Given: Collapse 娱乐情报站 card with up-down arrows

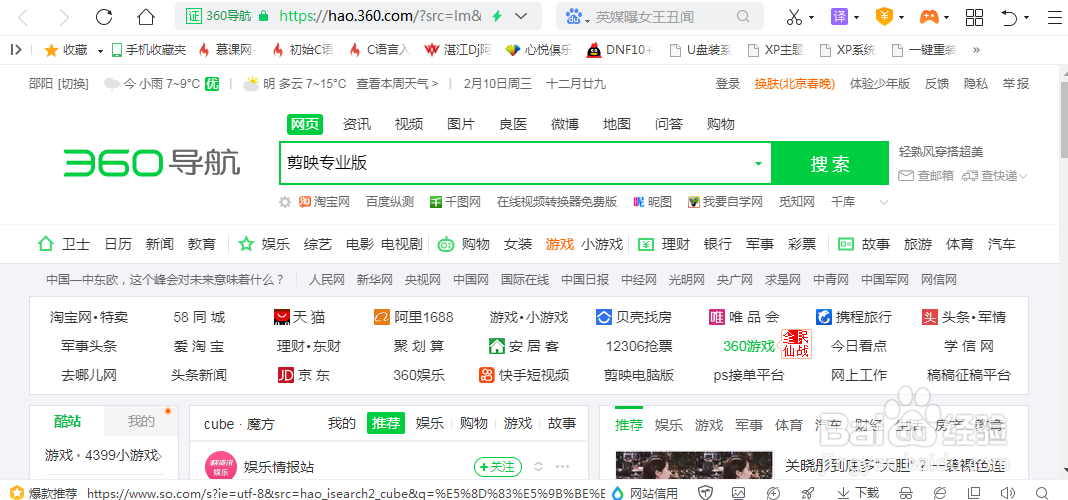Looking at the screenshot, I should pos(538,467).
